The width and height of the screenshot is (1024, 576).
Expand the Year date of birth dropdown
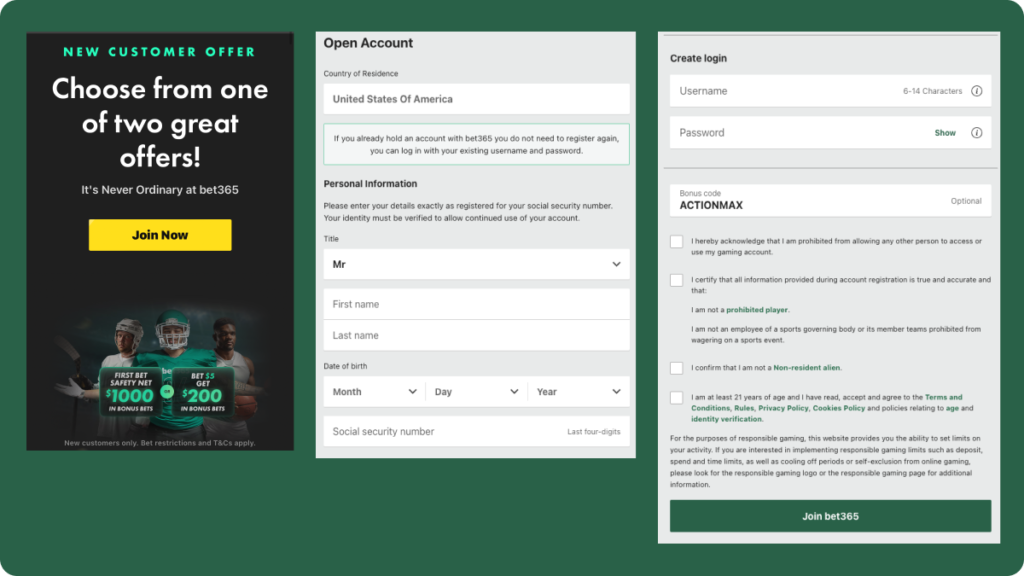pyautogui.click(x=579, y=392)
